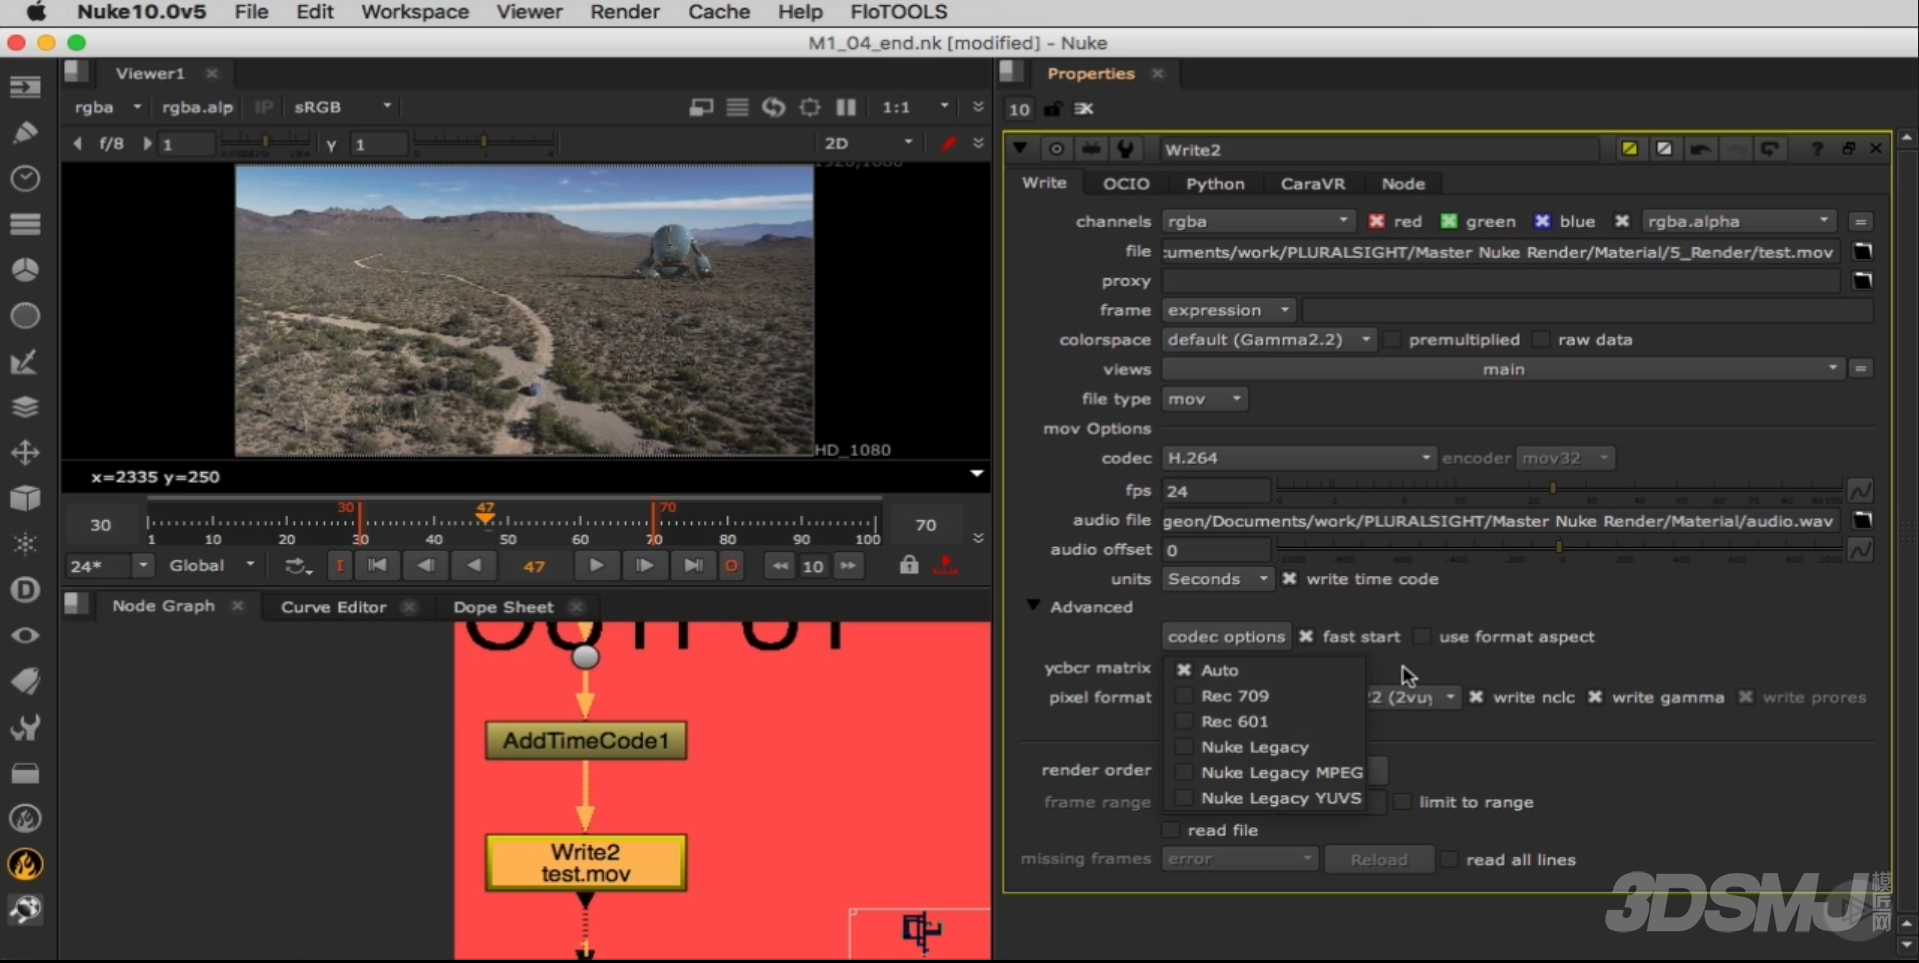Toggle the write time code checkbox

pos(1290,579)
